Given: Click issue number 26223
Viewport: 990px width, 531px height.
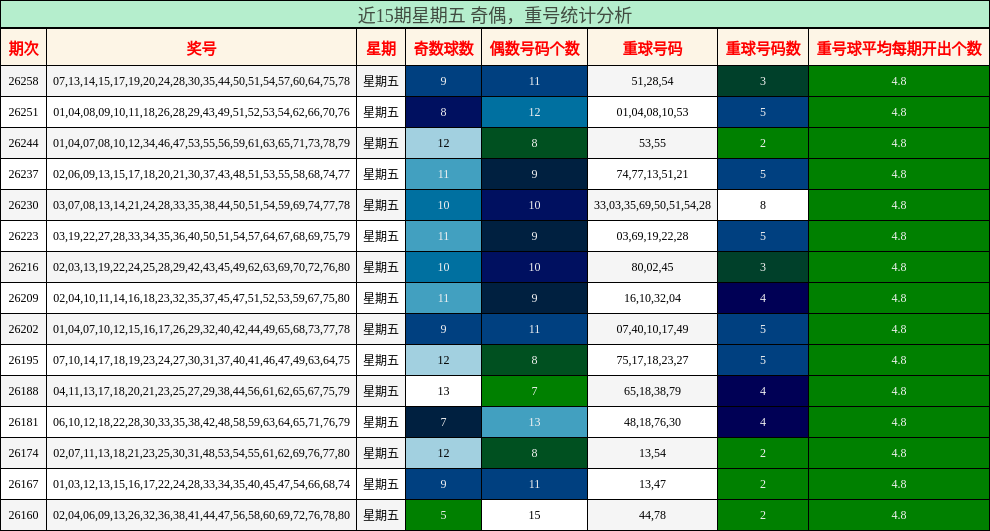Looking at the screenshot, I should (23, 236).
